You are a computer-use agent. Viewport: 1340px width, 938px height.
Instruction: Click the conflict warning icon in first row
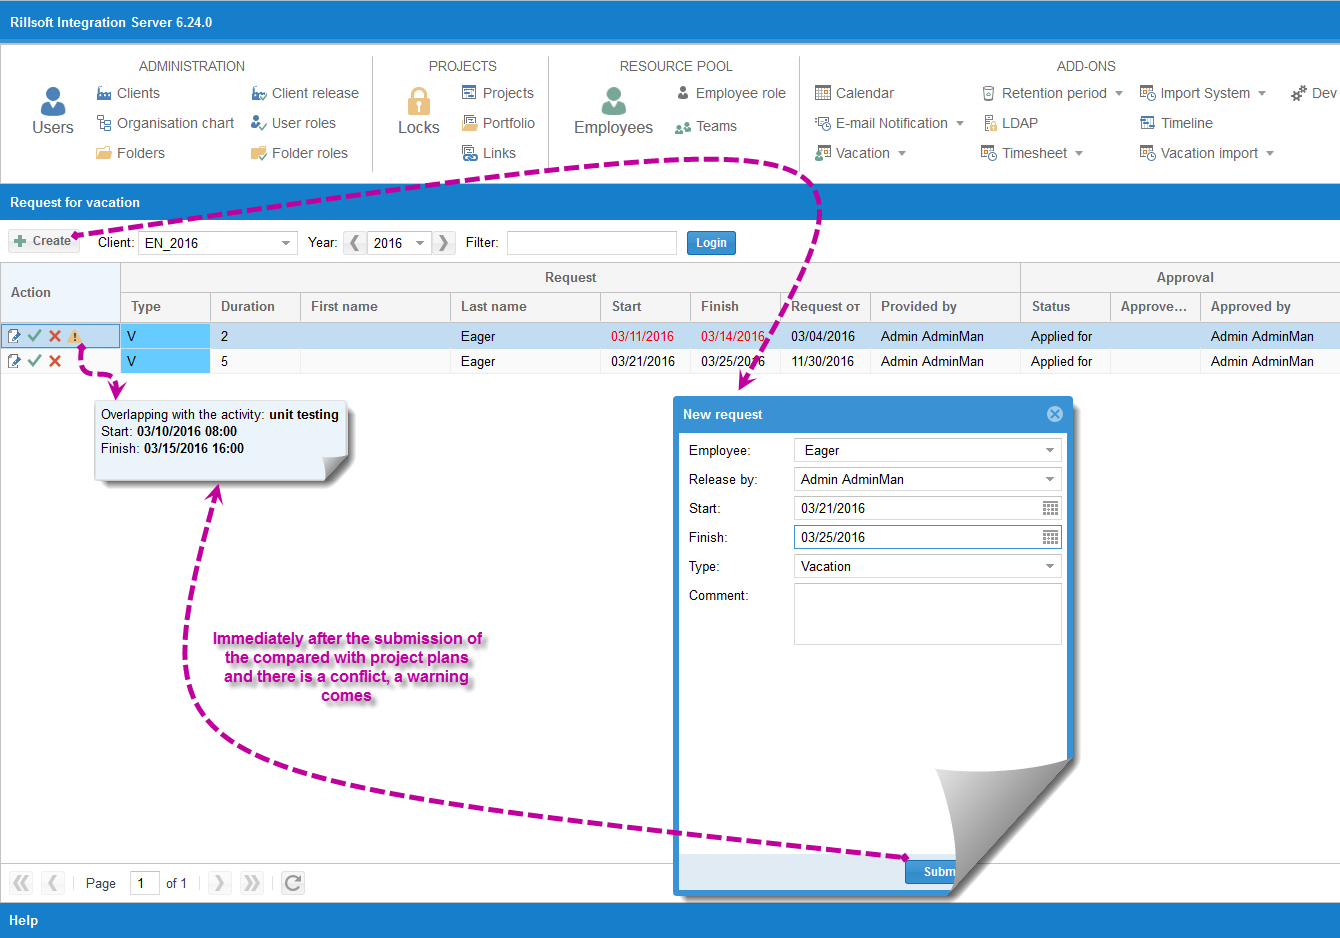[74, 337]
